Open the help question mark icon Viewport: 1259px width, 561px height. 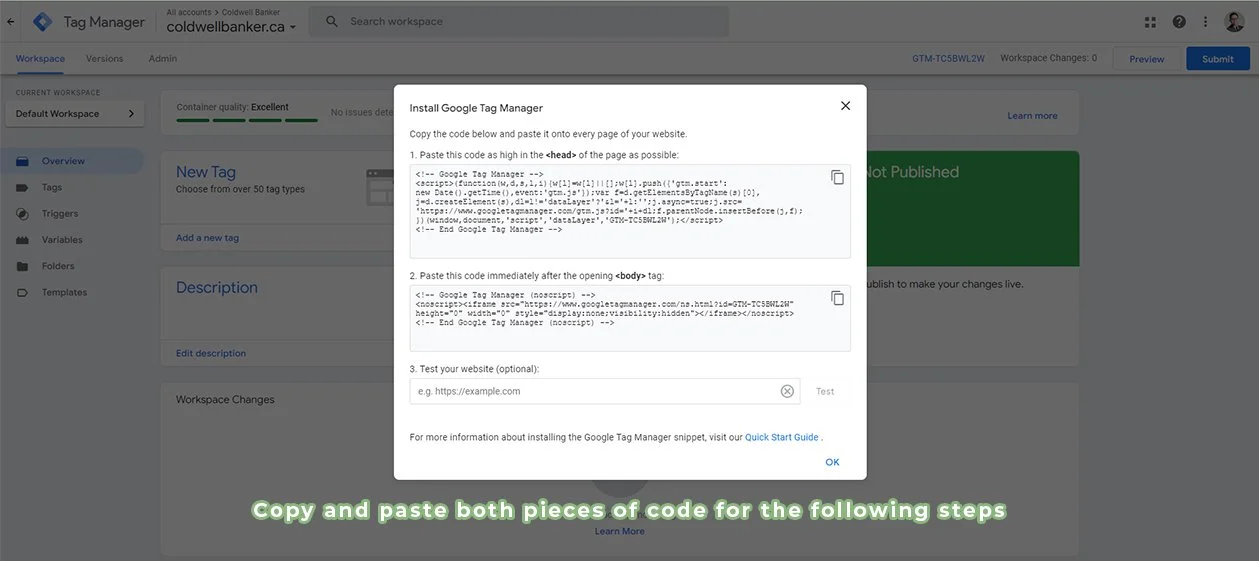pos(1179,21)
